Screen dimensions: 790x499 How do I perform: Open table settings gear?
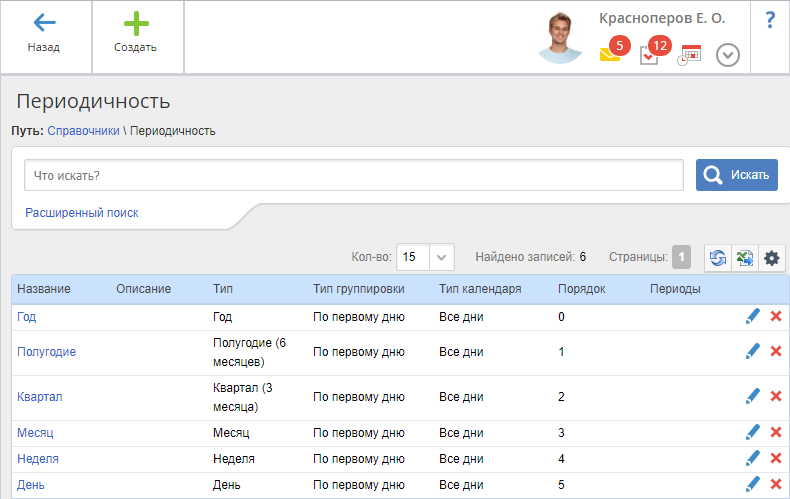point(771,258)
